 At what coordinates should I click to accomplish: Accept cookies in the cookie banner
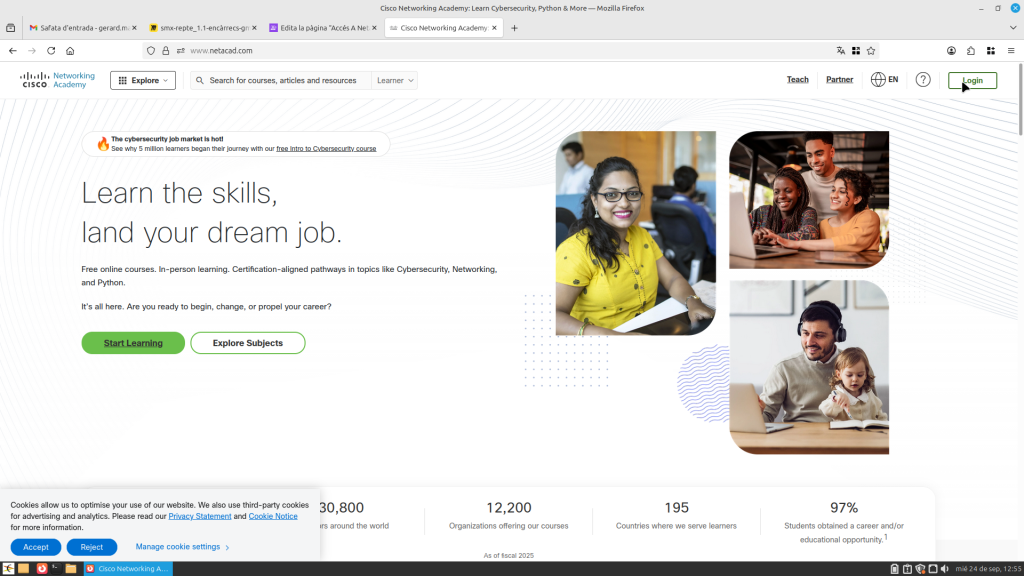36,547
